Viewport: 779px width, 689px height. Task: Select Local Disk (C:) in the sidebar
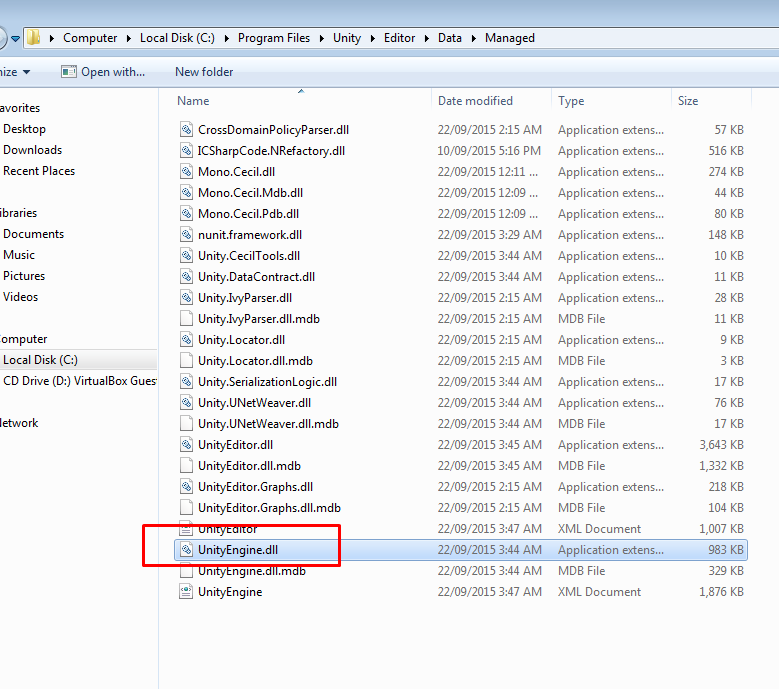(x=40, y=360)
